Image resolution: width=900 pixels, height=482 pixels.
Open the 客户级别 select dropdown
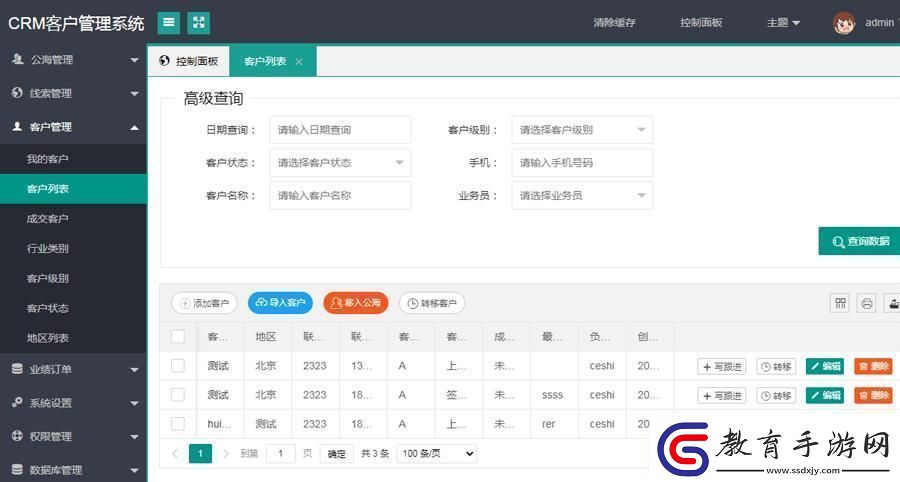click(x=582, y=130)
